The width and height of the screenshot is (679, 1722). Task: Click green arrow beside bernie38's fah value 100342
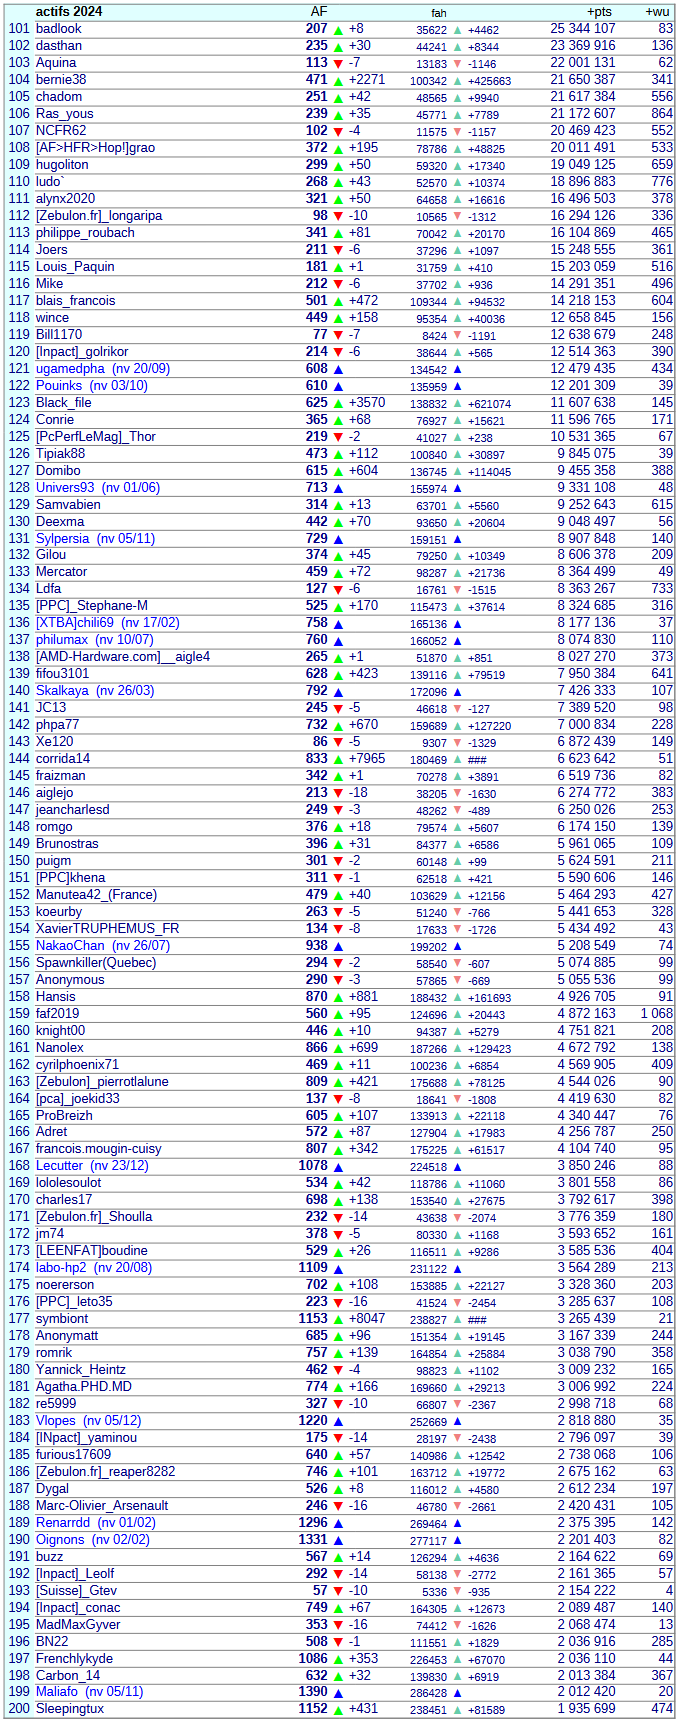pos(458,80)
